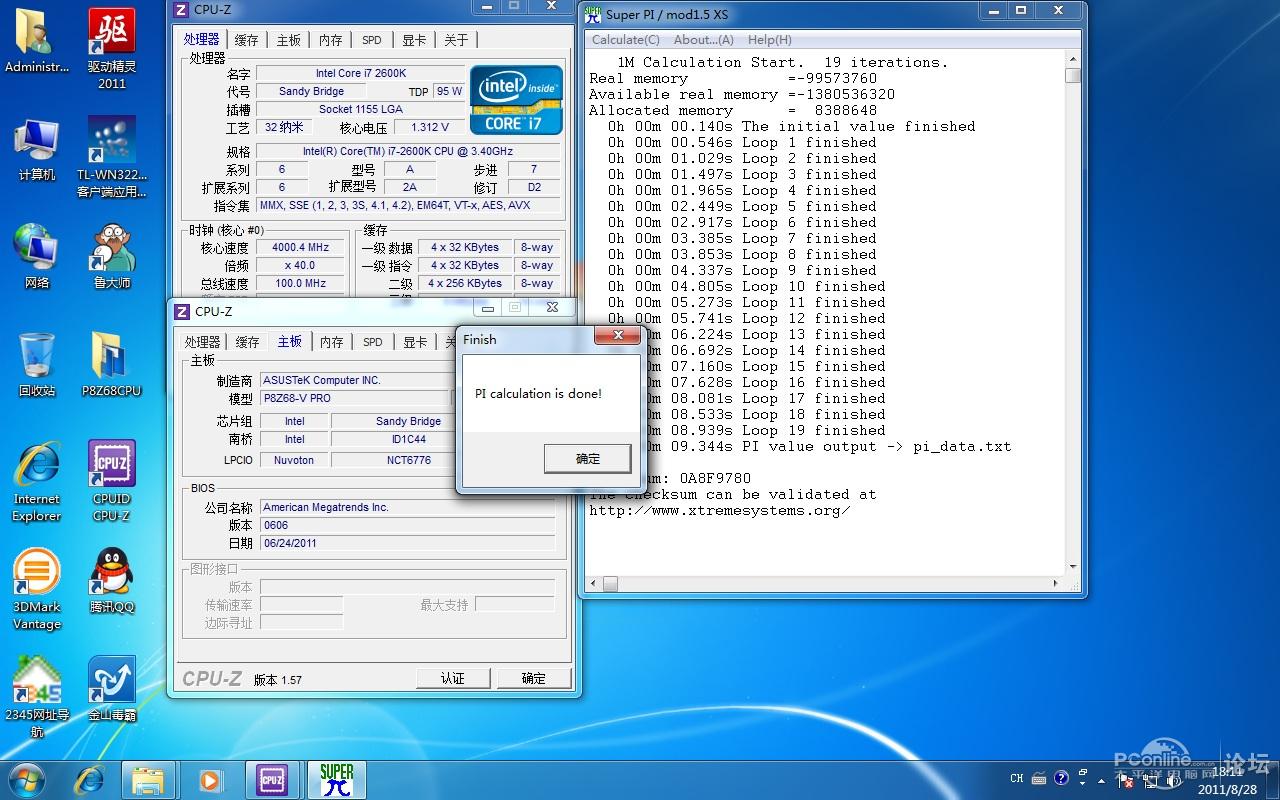
Task: Launch 鲁大师 desktop shortcut
Action: pos(112,258)
